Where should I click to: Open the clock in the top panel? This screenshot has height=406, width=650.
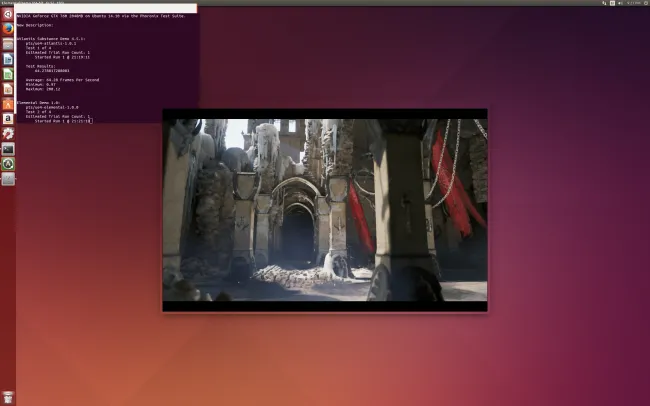(x=634, y=3)
